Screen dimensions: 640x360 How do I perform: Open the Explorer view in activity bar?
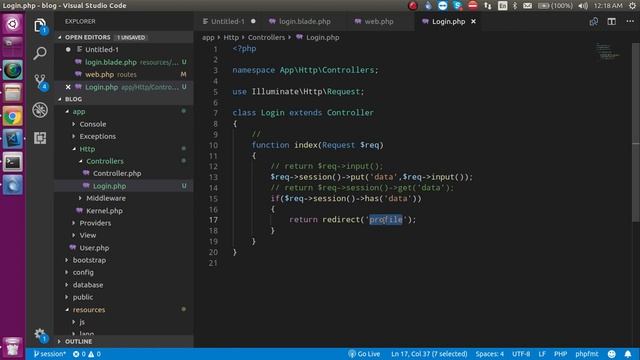40,26
